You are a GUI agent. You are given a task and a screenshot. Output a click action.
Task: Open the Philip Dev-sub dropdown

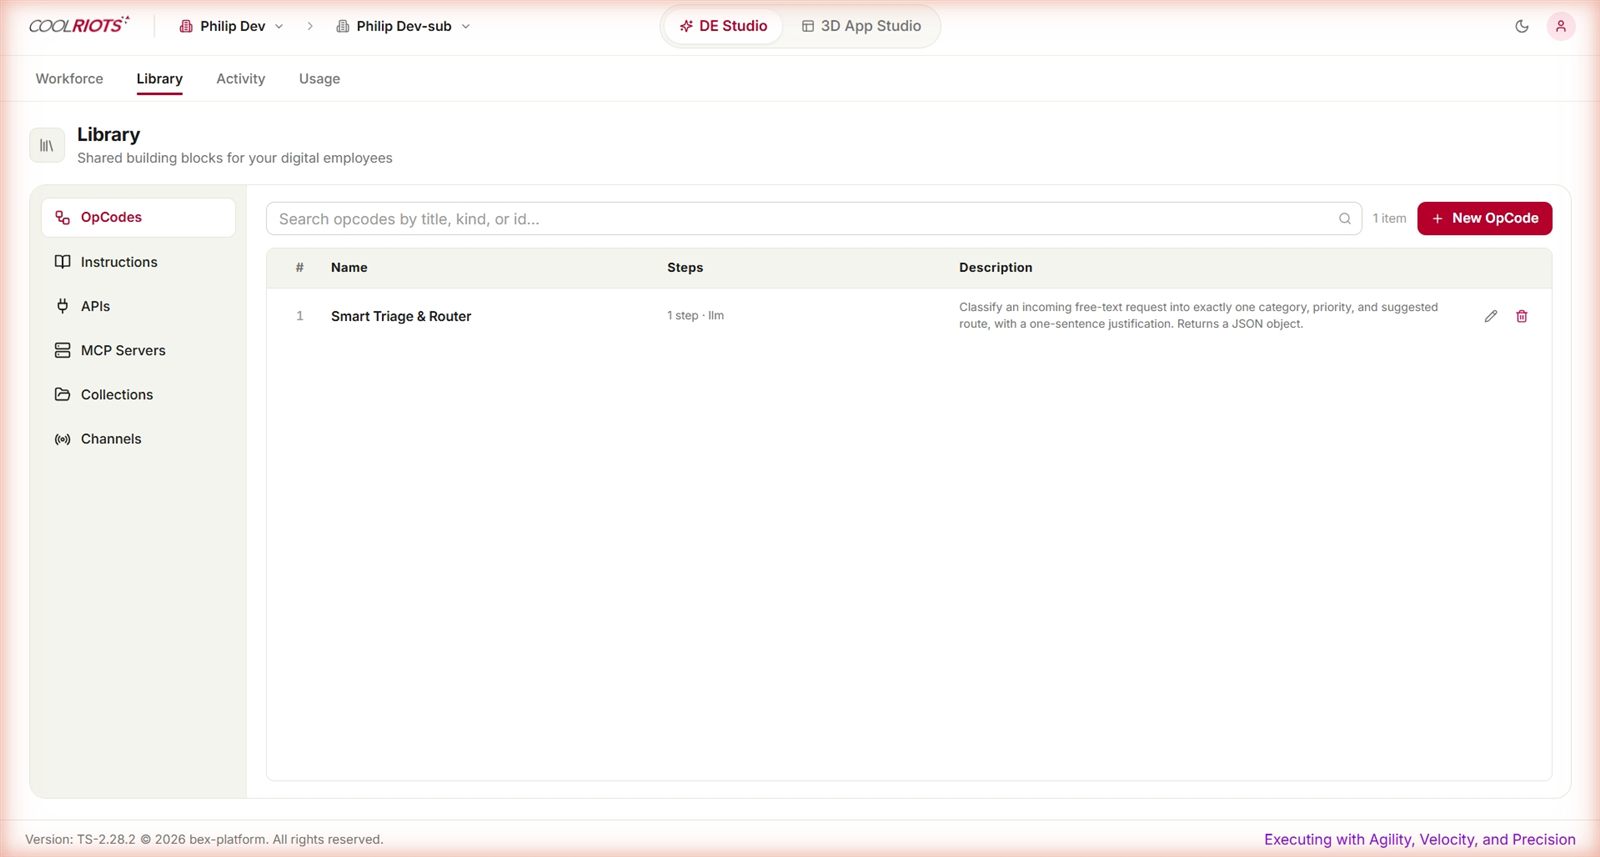[403, 26]
